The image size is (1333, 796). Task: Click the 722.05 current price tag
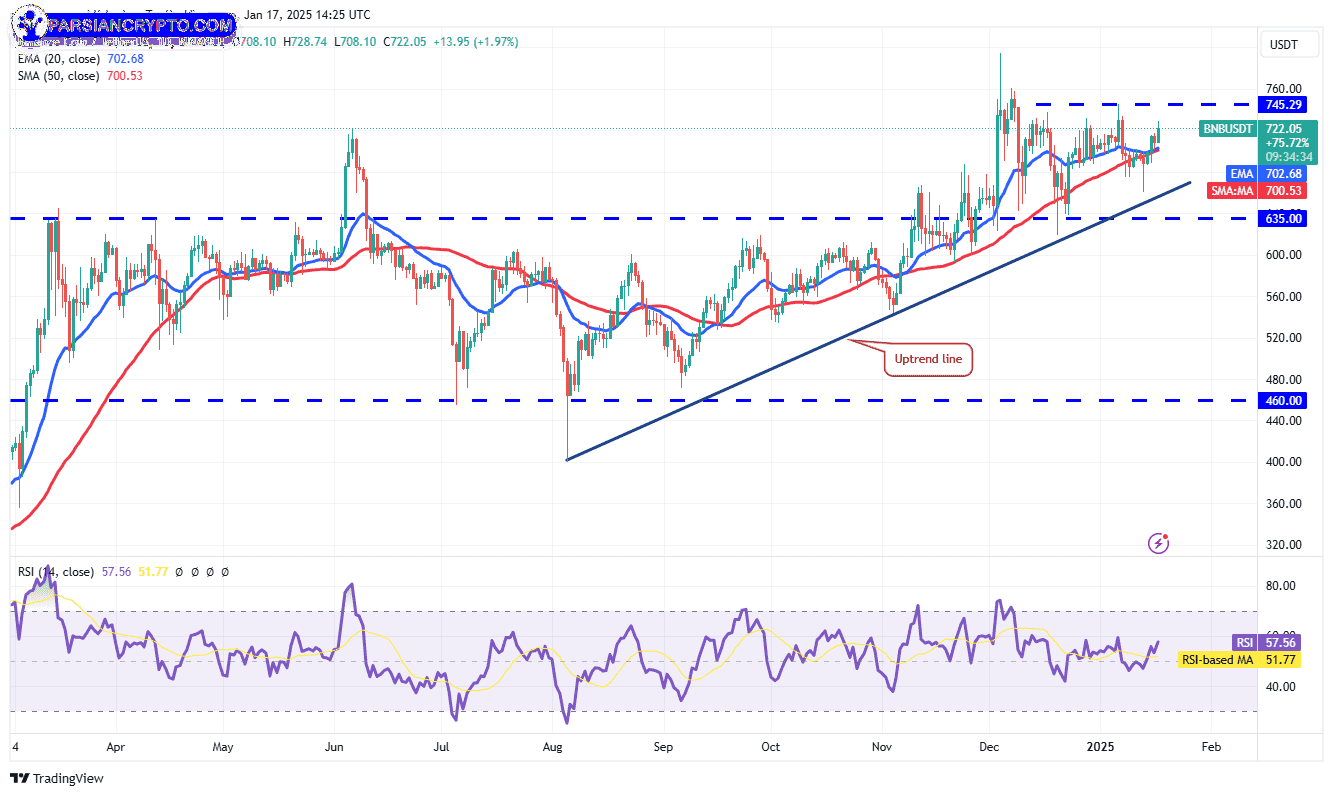pyautogui.click(x=1283, y=129)
